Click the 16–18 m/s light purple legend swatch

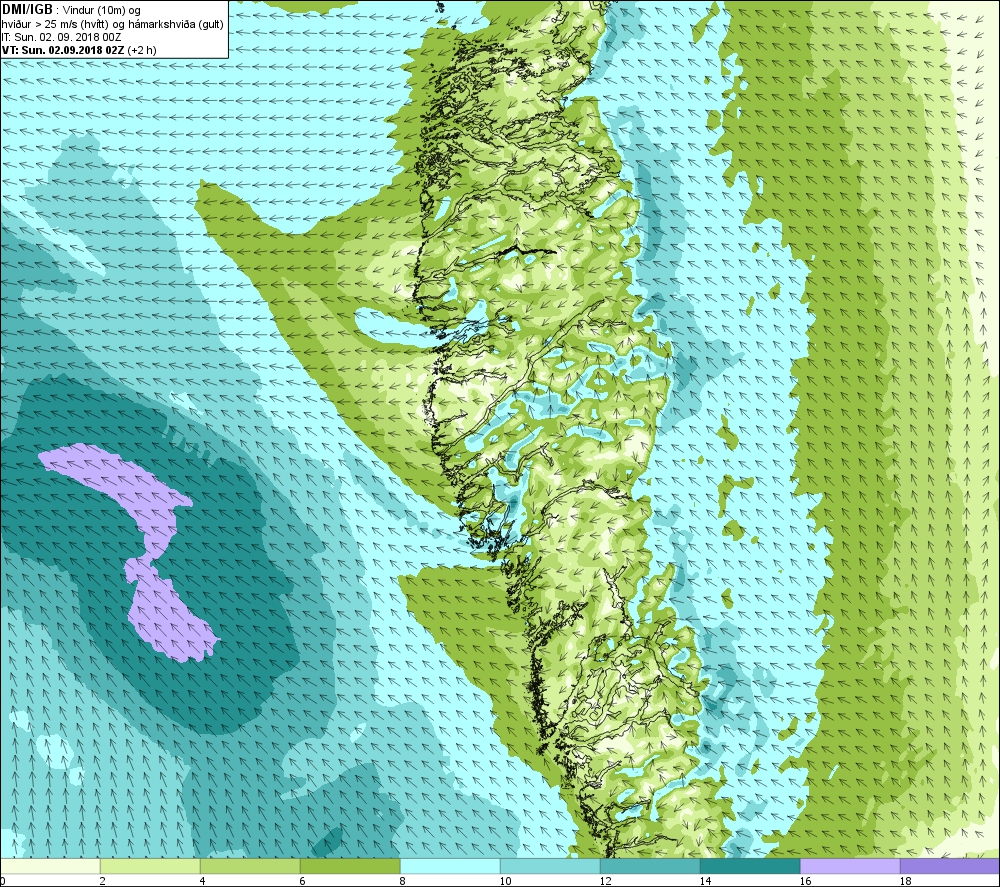pos(850,866)
